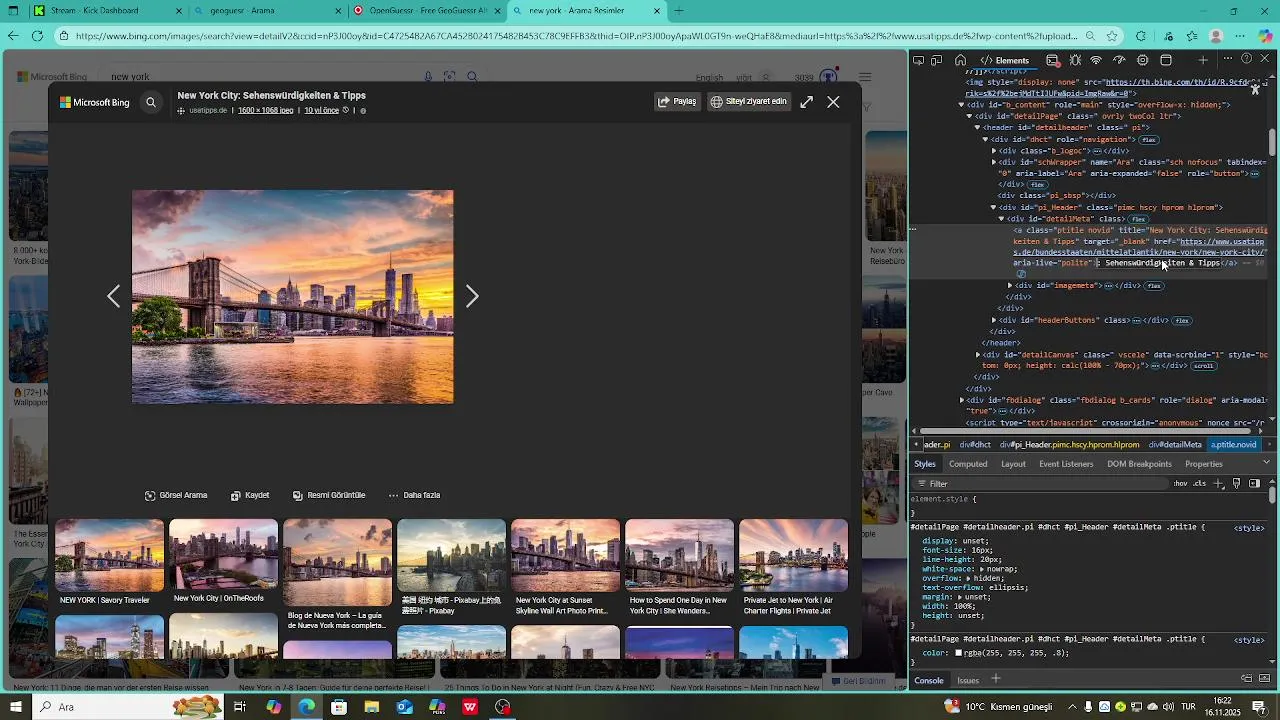Toggle .cls class editor
Image resolution: width=1280 pixels, height=720 pixels.
pos(1200,483)
